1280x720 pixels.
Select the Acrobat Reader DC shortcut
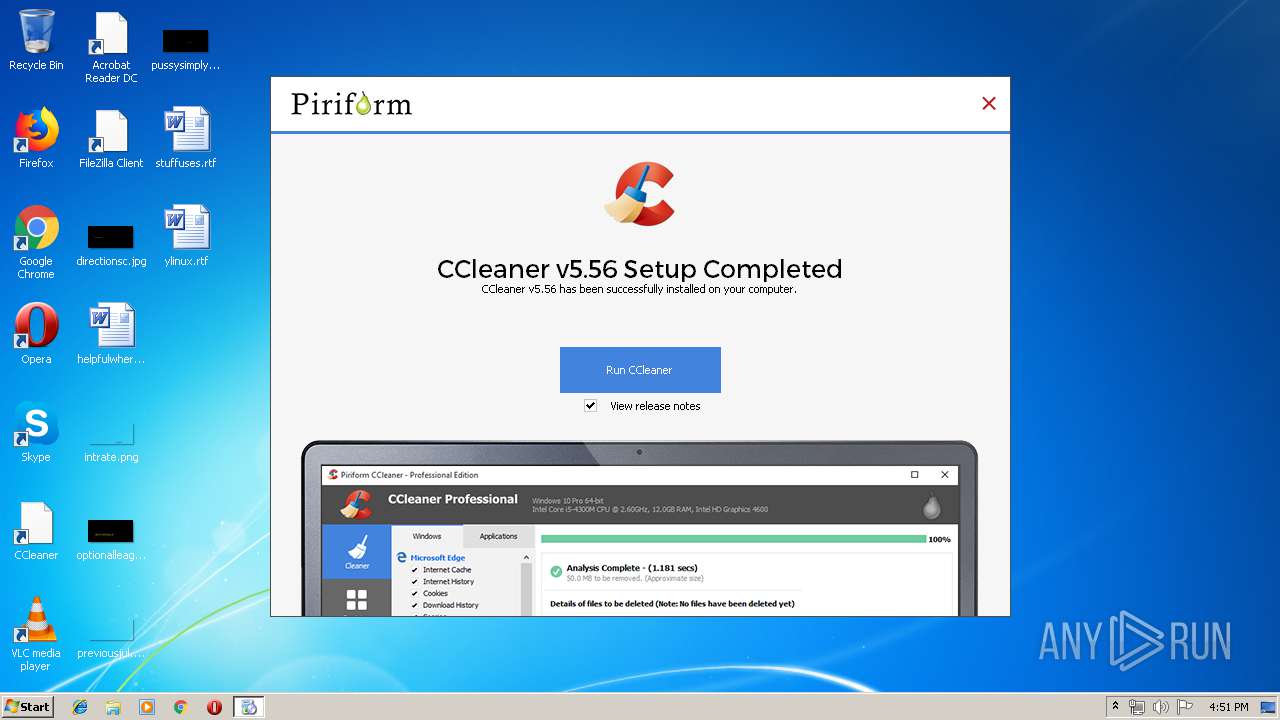pos(111,47)
